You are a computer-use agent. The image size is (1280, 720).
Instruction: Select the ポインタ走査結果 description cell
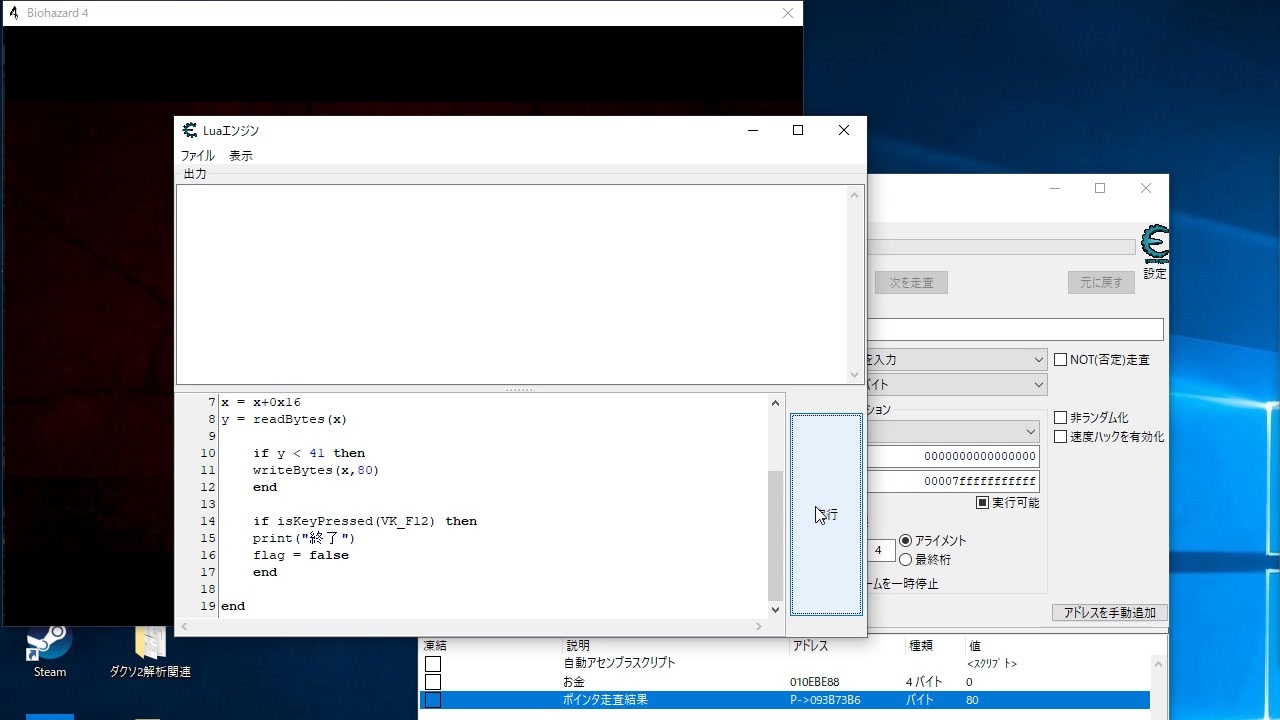click(605, 700)
